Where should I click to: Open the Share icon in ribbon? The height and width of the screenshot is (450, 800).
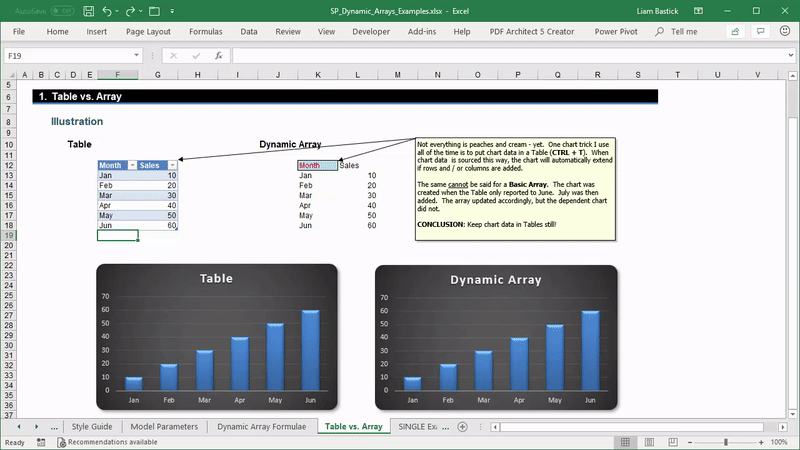pyautogui.click(x=736, y=32)
